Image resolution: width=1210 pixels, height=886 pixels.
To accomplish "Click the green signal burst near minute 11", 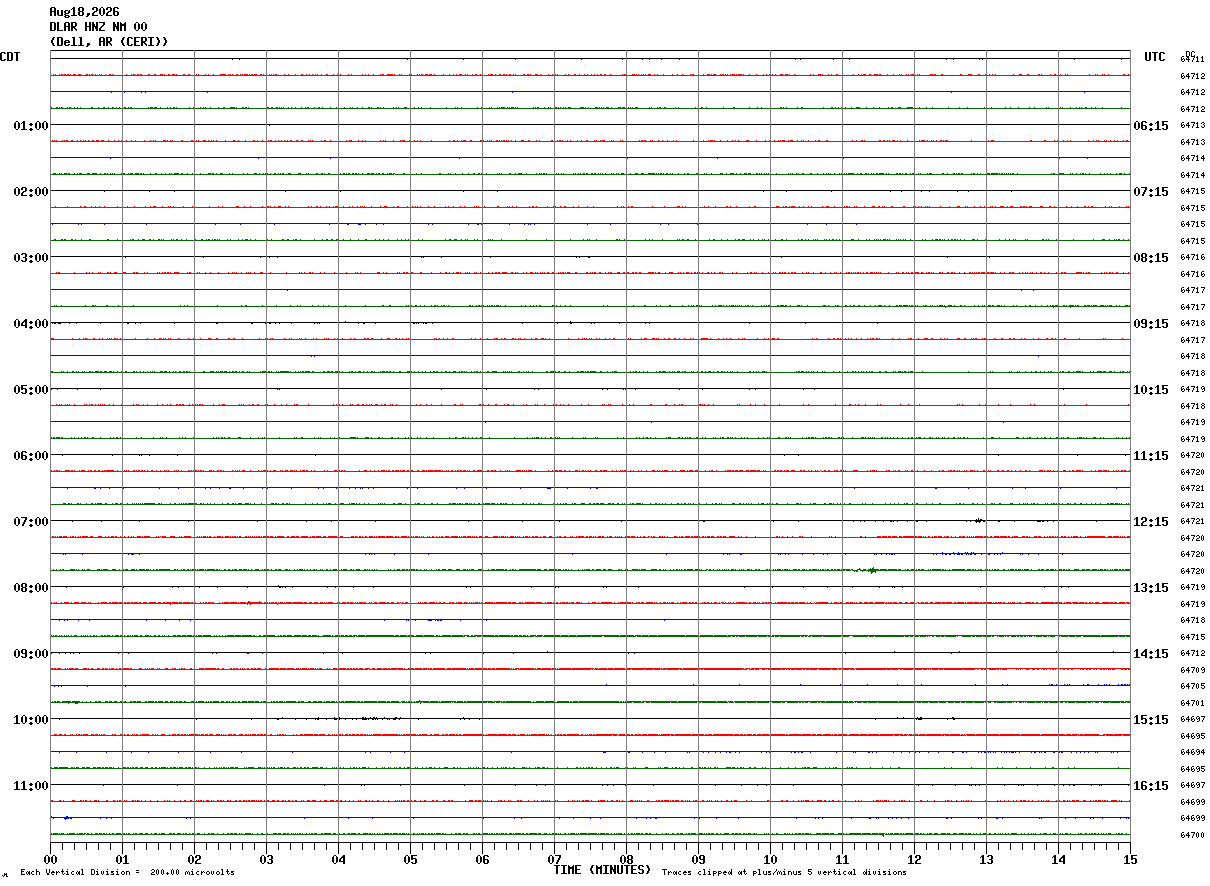I will 872,570.
